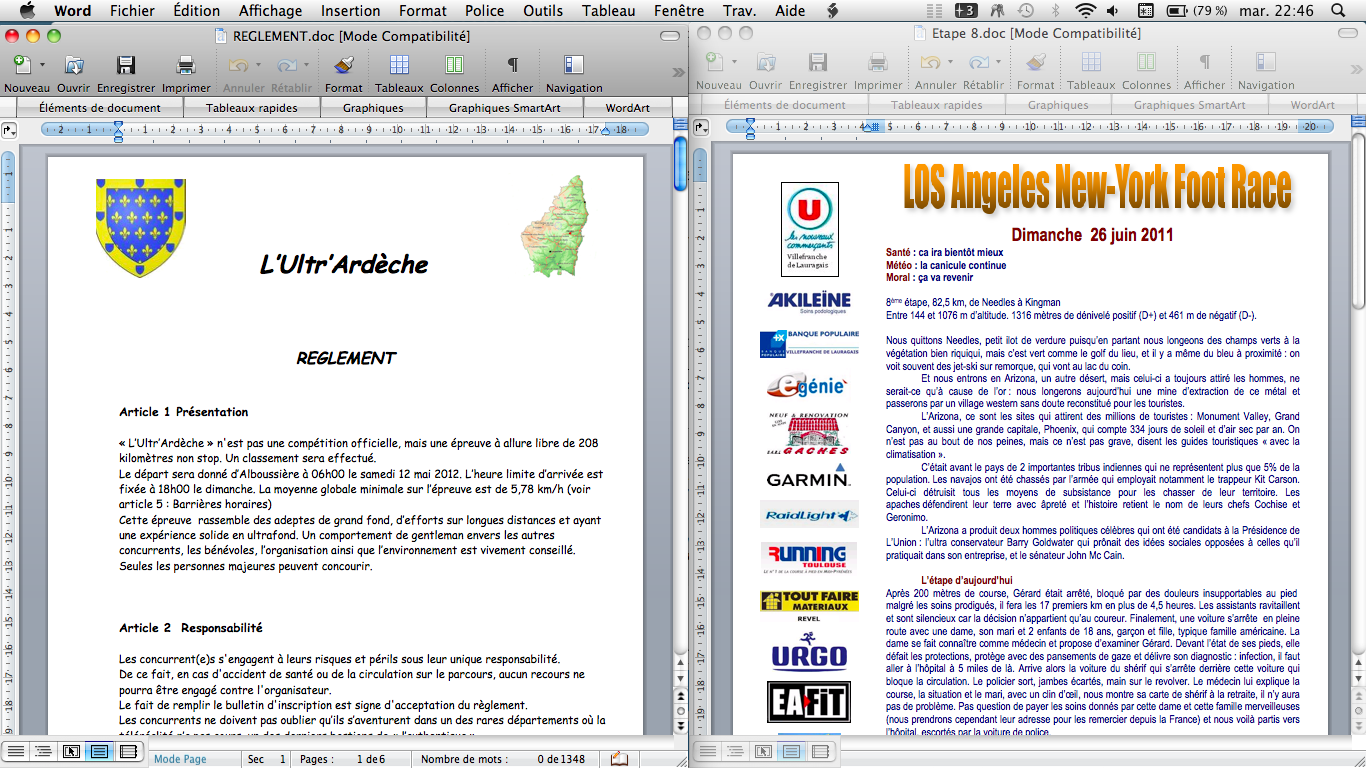Toggle Navigation pane in REGLEMENT.doc
Viewport: 1366px width, 768px height.
[574, 65]
